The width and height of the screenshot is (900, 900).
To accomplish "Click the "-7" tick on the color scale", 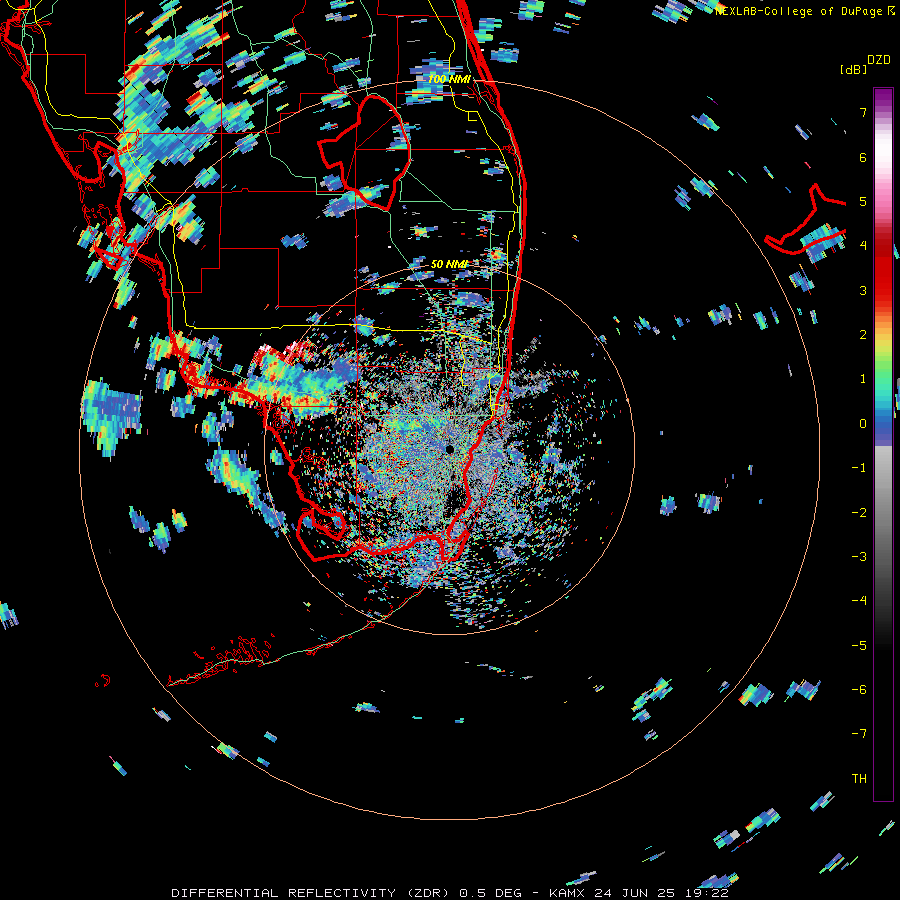I will pyautogui.click(x=859, y=734).
